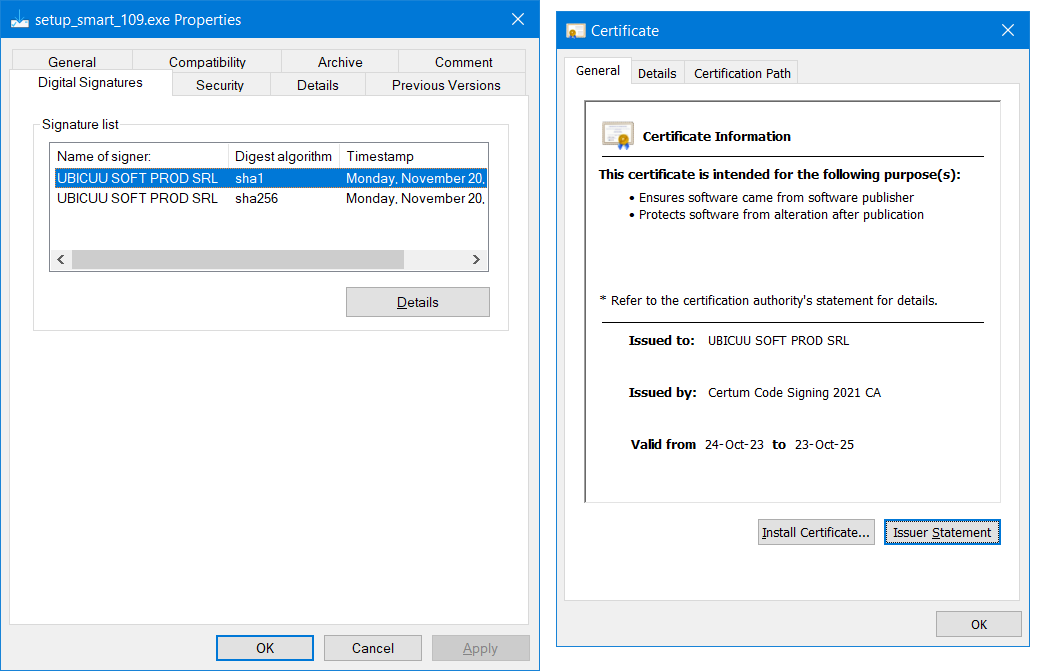
Task: Click the signature list horizontal scrollbar thumb
Action: coord(238,259)
